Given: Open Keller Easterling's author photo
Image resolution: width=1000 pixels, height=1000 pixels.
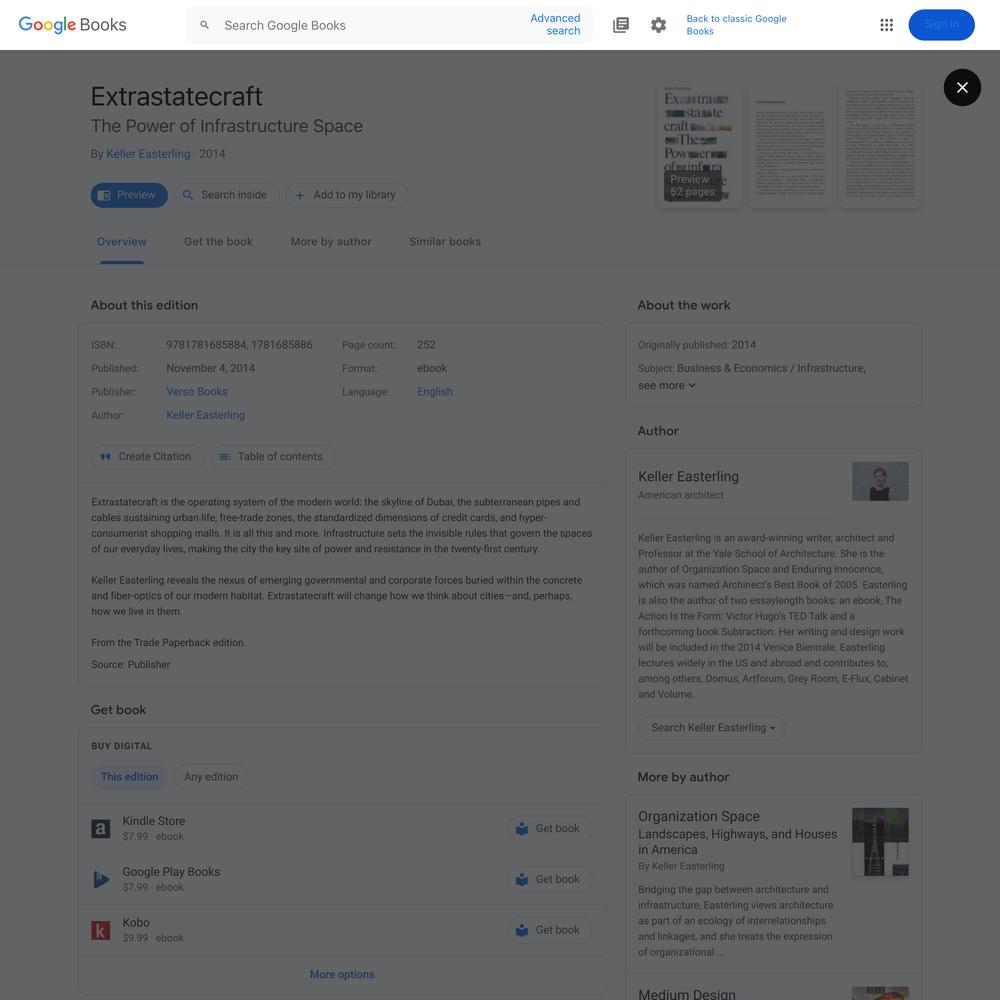Looking at the screenshot, I should [880, 481].
